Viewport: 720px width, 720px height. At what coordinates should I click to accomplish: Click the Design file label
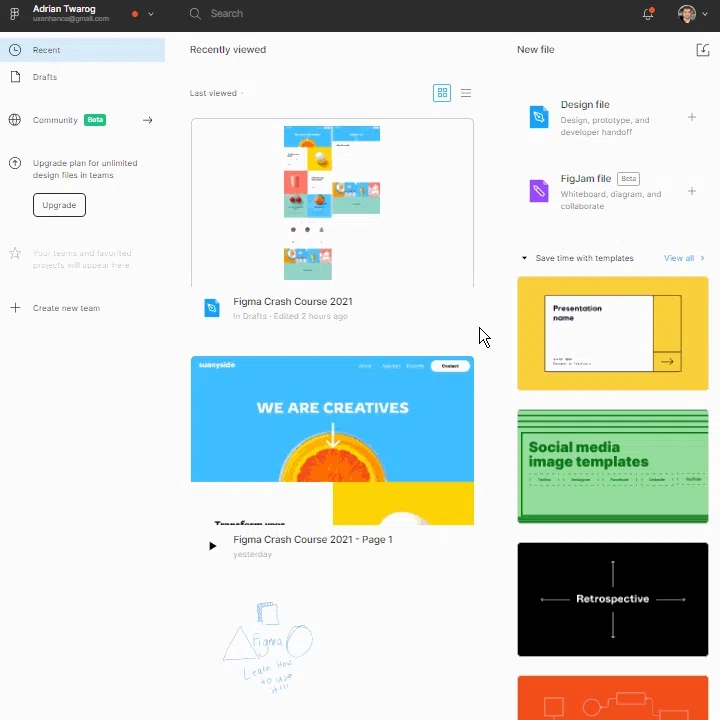(585, 105)
